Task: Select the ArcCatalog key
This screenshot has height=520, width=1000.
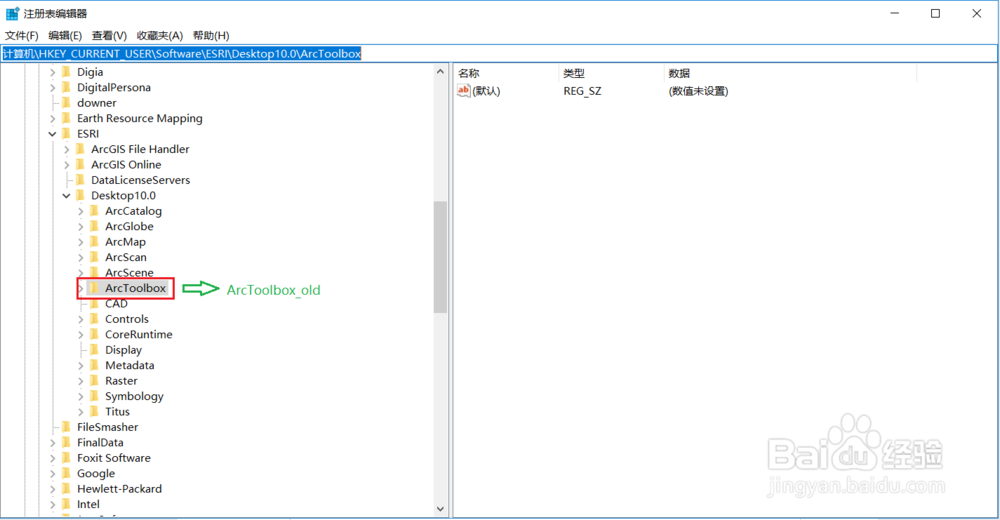Action: 133,211
